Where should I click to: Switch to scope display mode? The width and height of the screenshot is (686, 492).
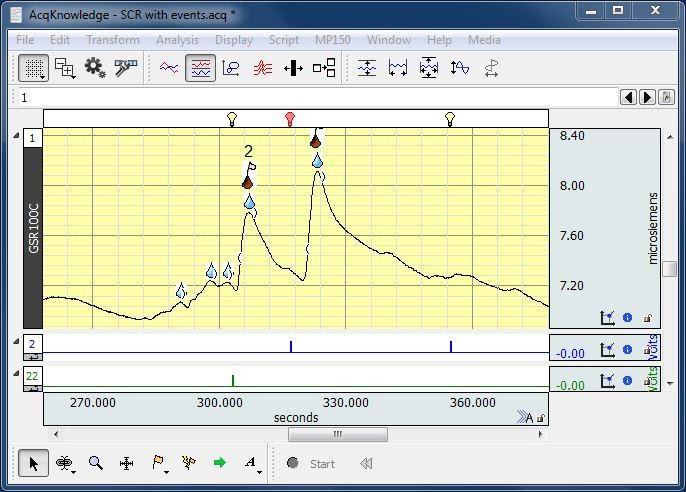point(200,68)
